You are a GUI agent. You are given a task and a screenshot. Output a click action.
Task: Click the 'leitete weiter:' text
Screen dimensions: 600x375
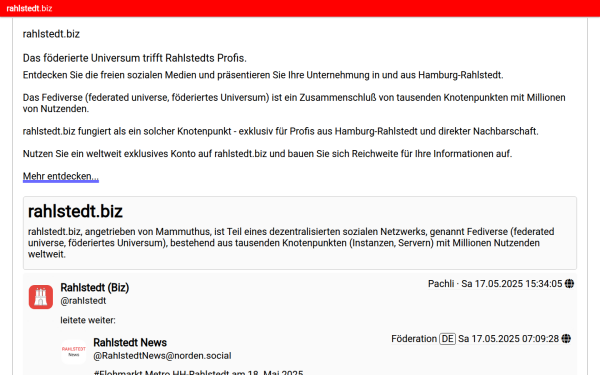pyautogui.click(x=88, y=320)
